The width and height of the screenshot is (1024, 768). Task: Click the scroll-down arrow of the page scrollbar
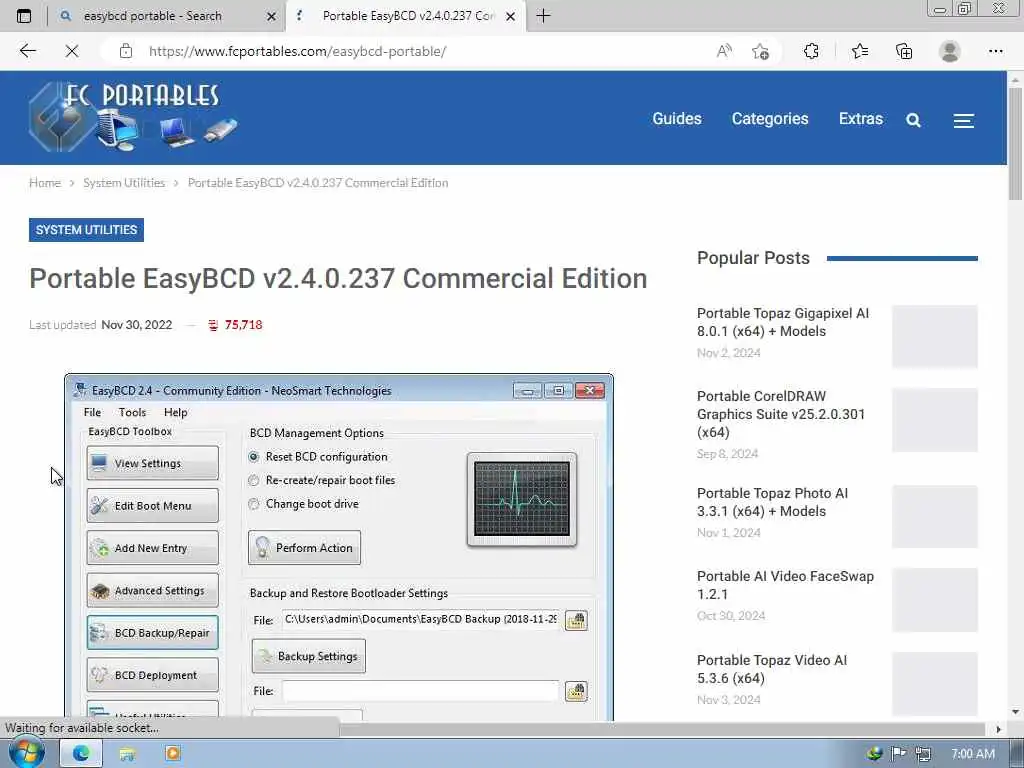point(1015,712)
